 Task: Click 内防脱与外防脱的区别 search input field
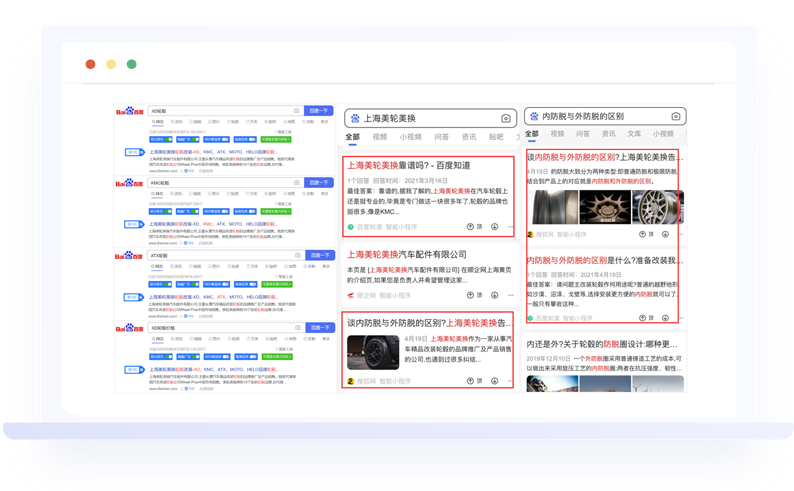605,116
